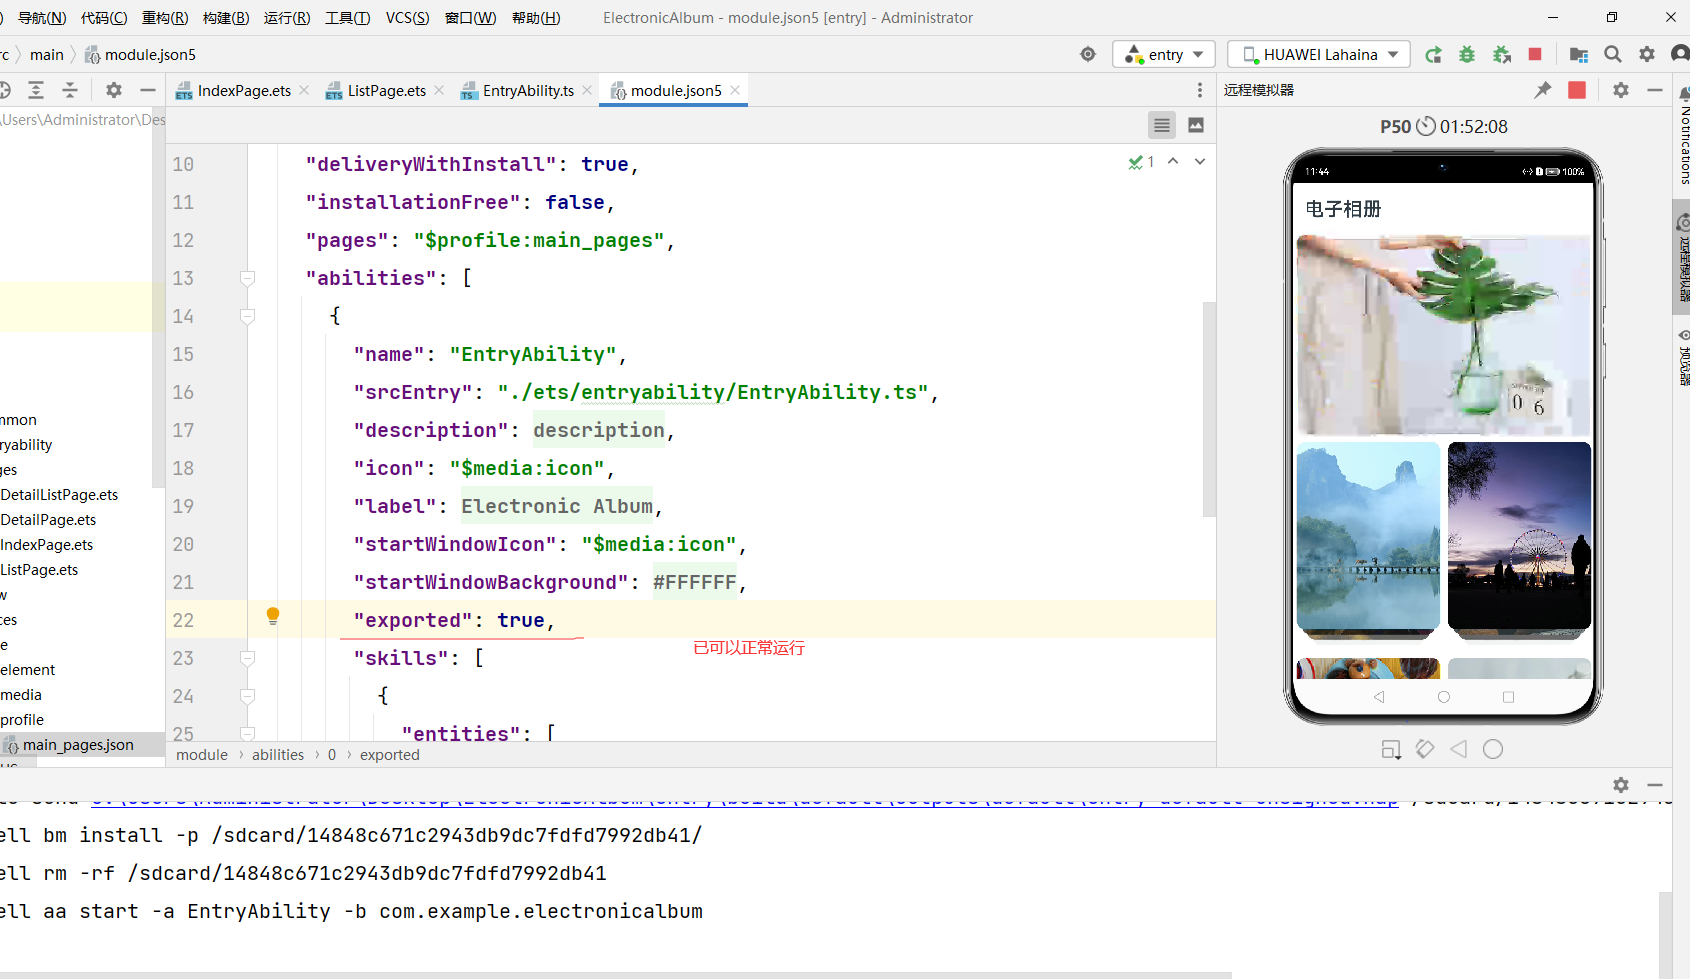Viewport: 1690px width, 979px height.
Task: Open the 窗口(W) menu
Action: (470, 18)
